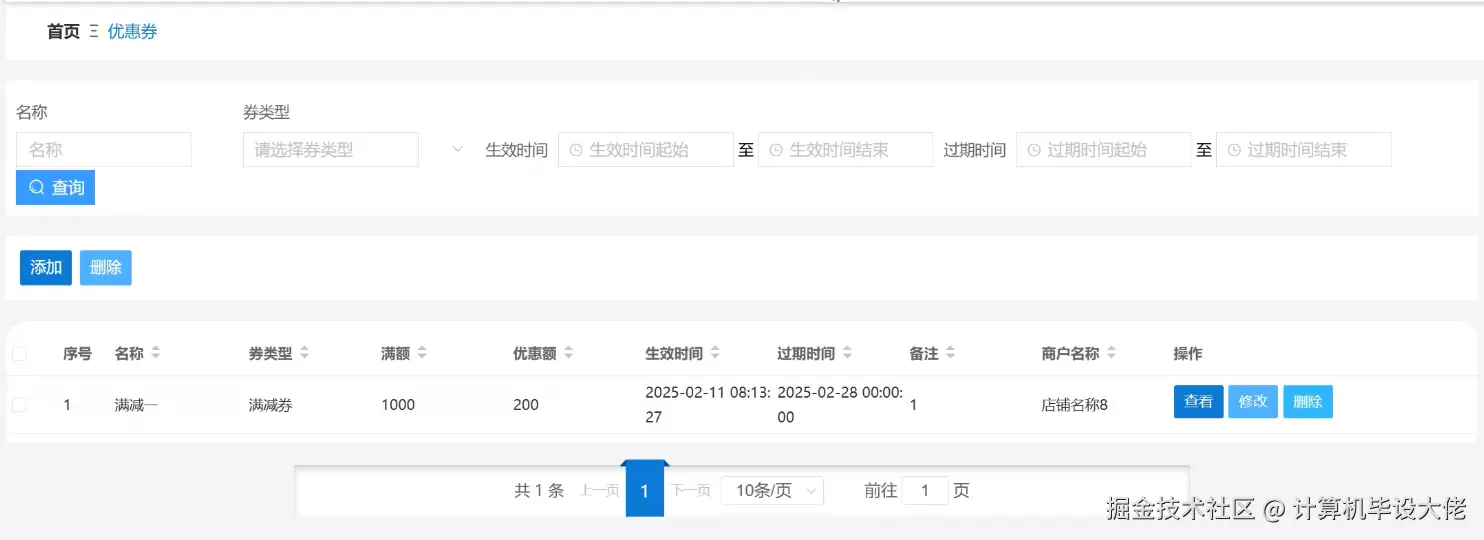The width and height of the screenshot is (1484, 540).
Task: Click 下一页 next page
Action: coord(690,491)
